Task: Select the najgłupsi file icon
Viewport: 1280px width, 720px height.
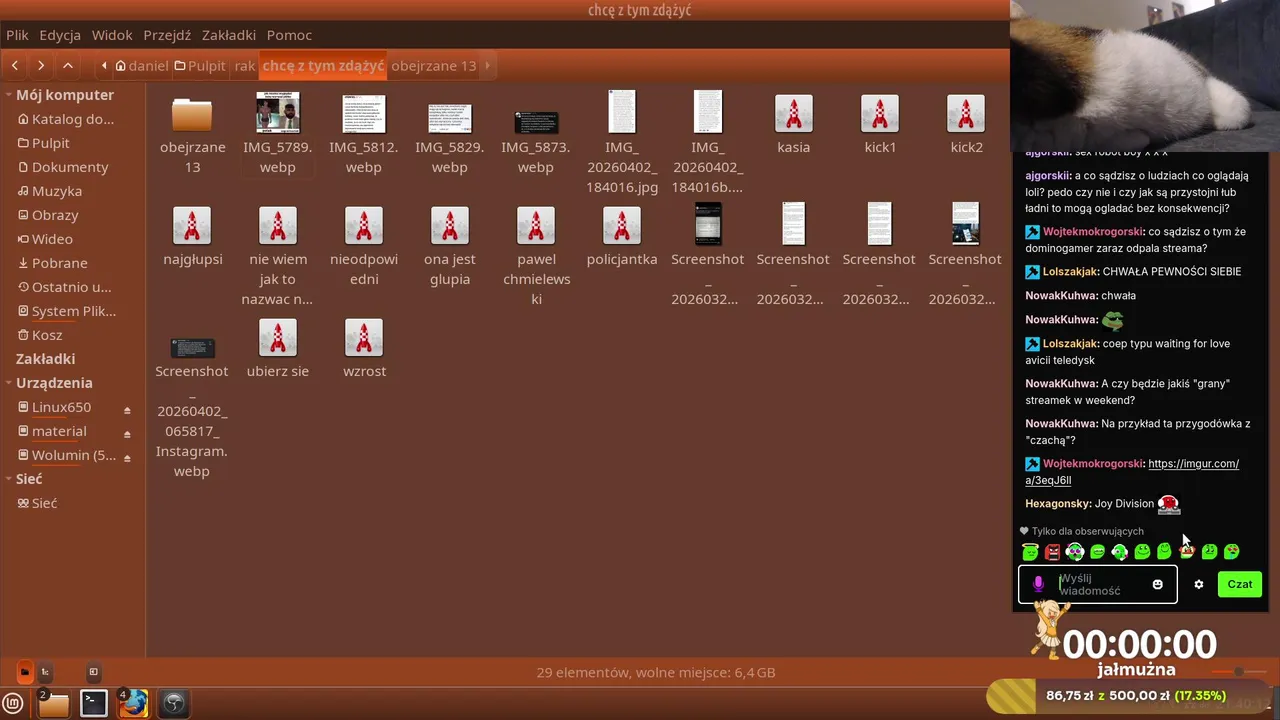Action: tap(192, 226)
